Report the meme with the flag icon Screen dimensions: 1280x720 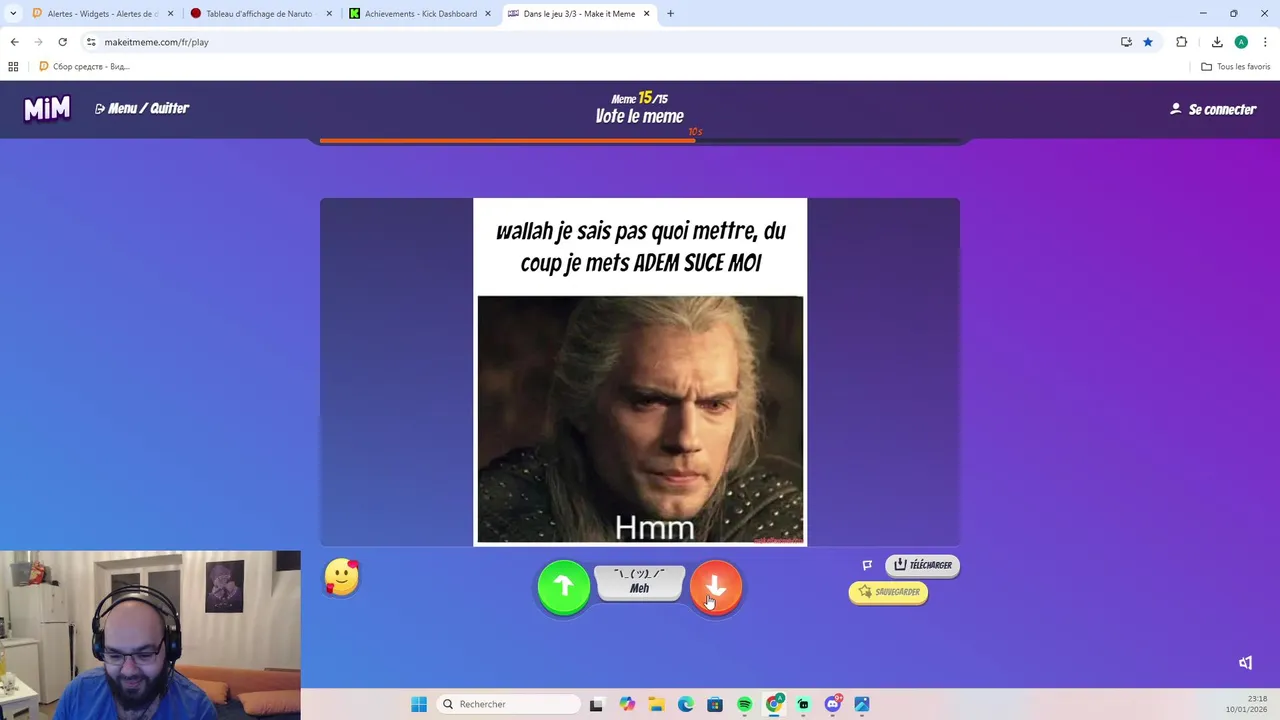(x=867, y=565)
